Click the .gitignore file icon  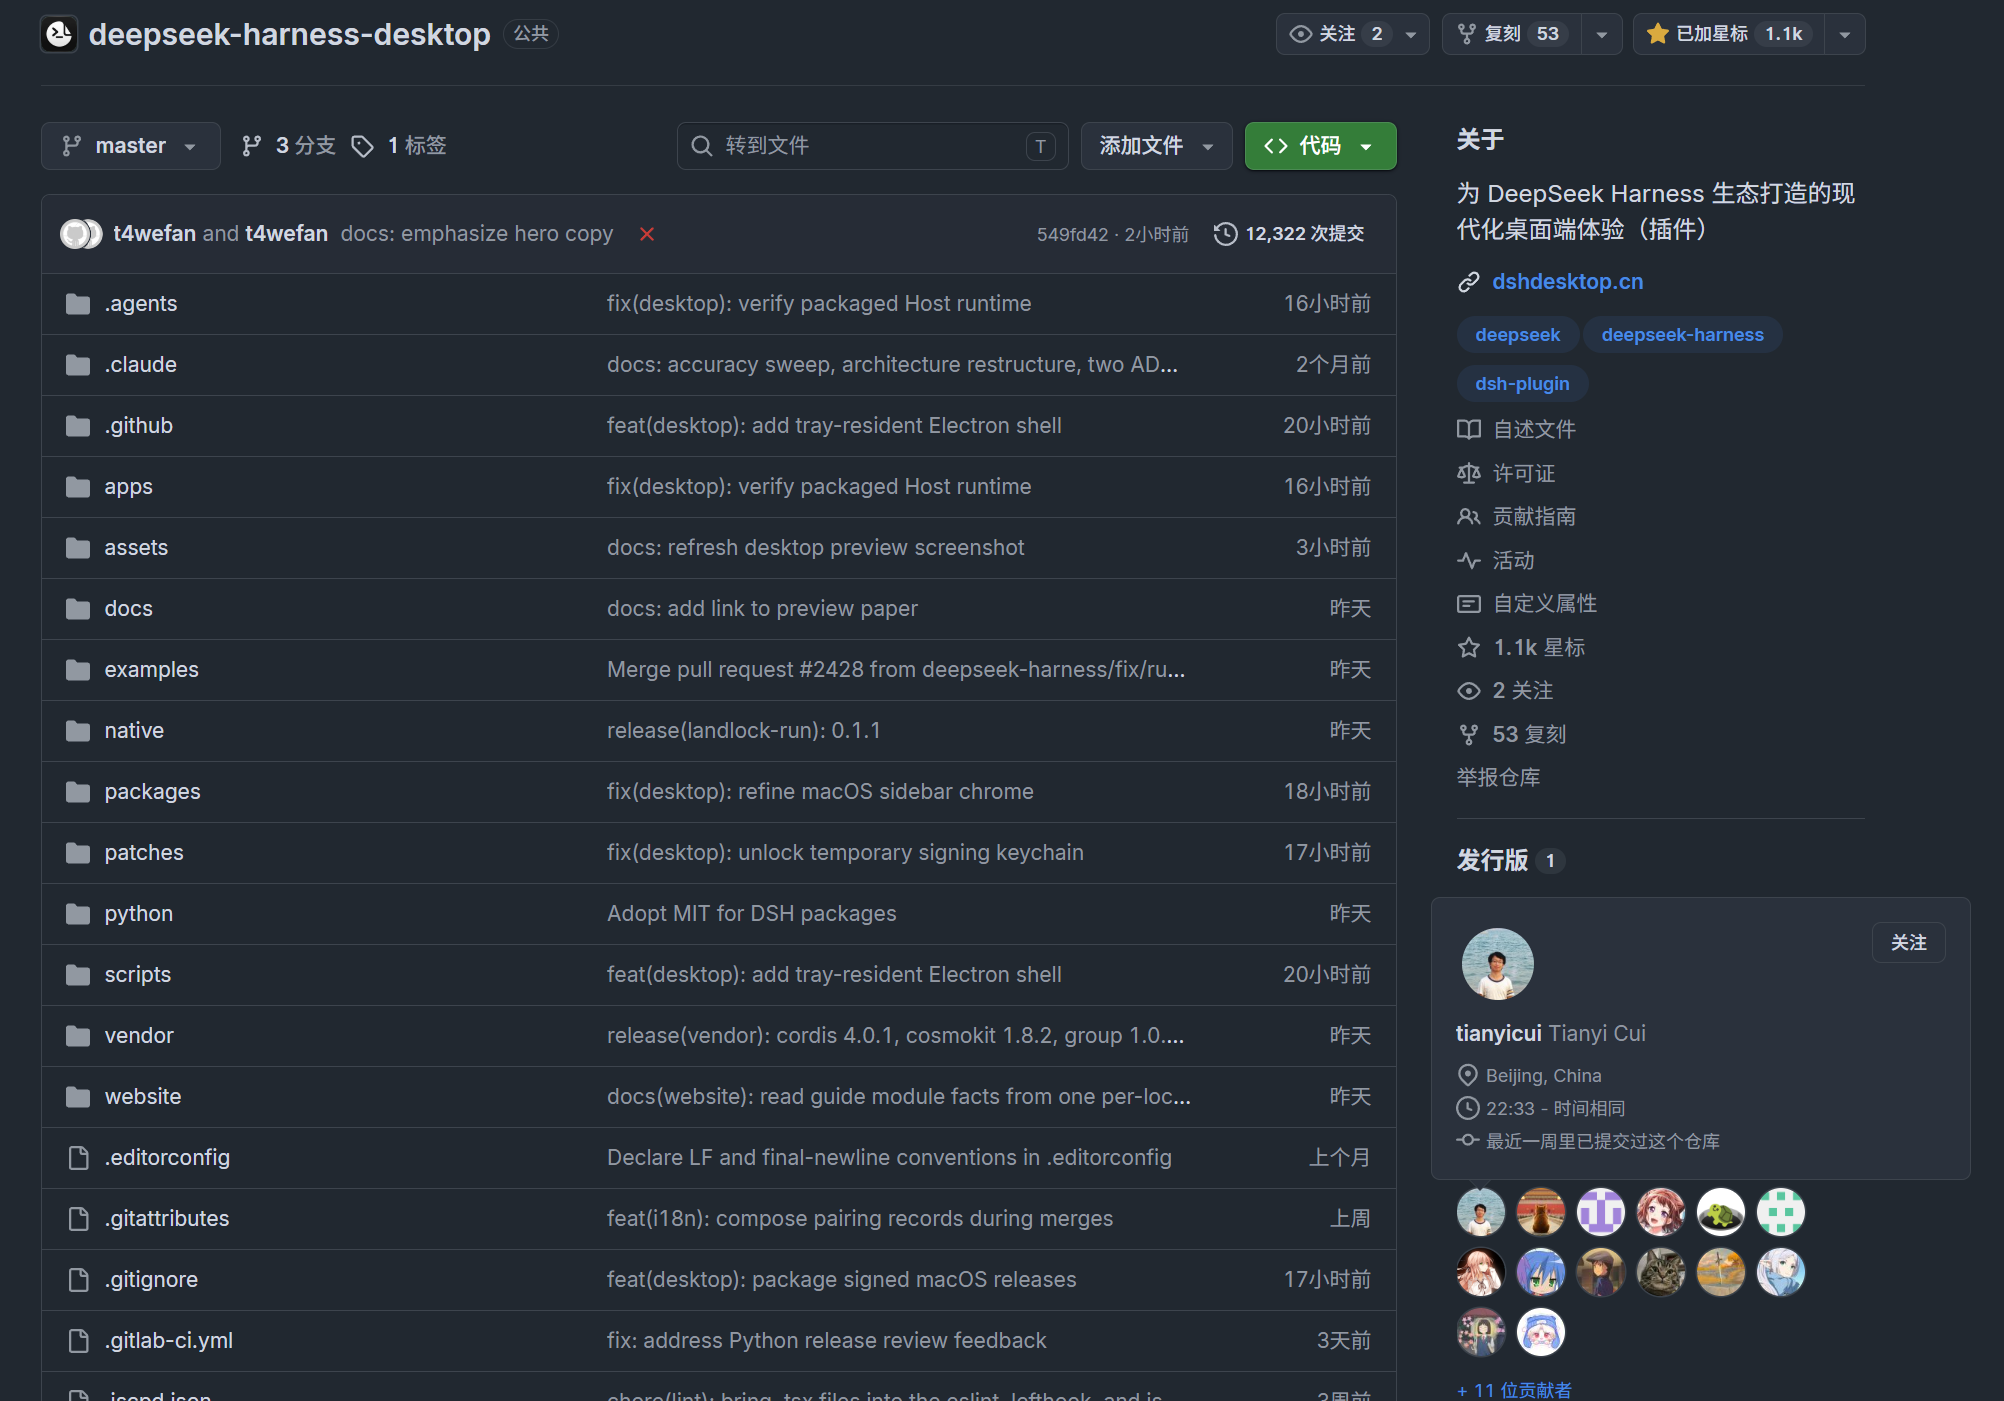point(78,1280)
